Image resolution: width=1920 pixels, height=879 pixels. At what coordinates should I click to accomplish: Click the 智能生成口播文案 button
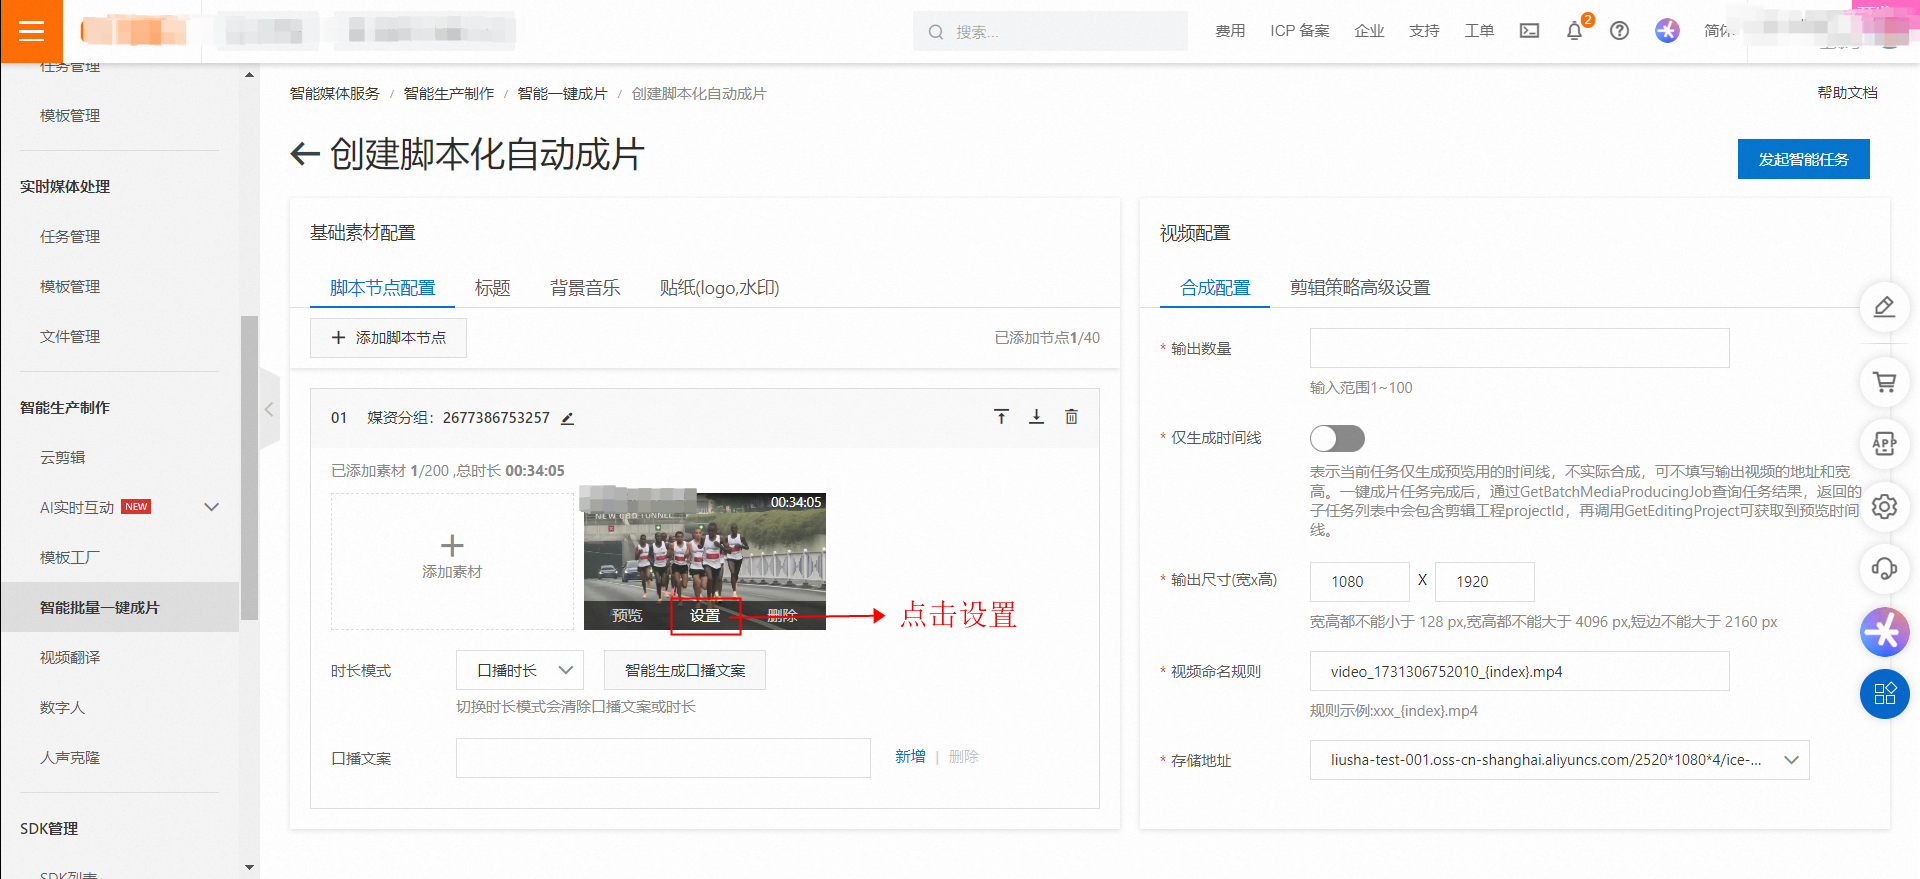click(x=685, y=670)
